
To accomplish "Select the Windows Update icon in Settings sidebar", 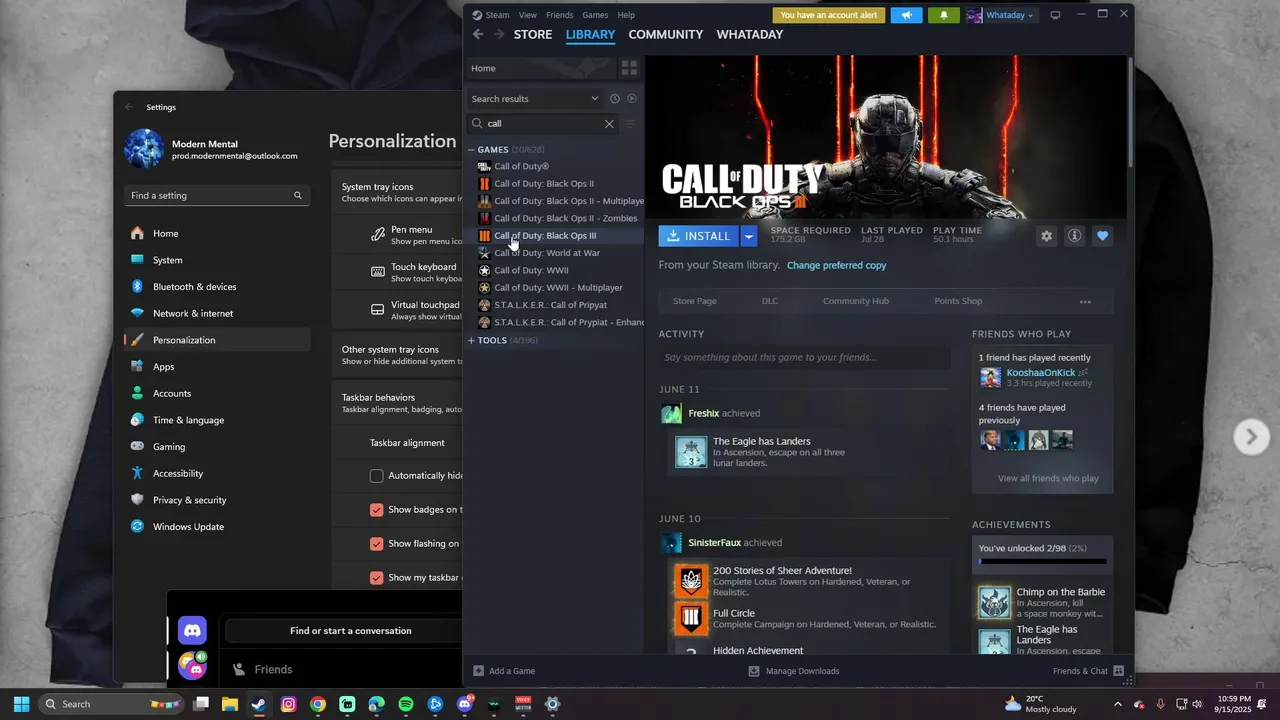I will pyautogui.click(x=137, y=527).
